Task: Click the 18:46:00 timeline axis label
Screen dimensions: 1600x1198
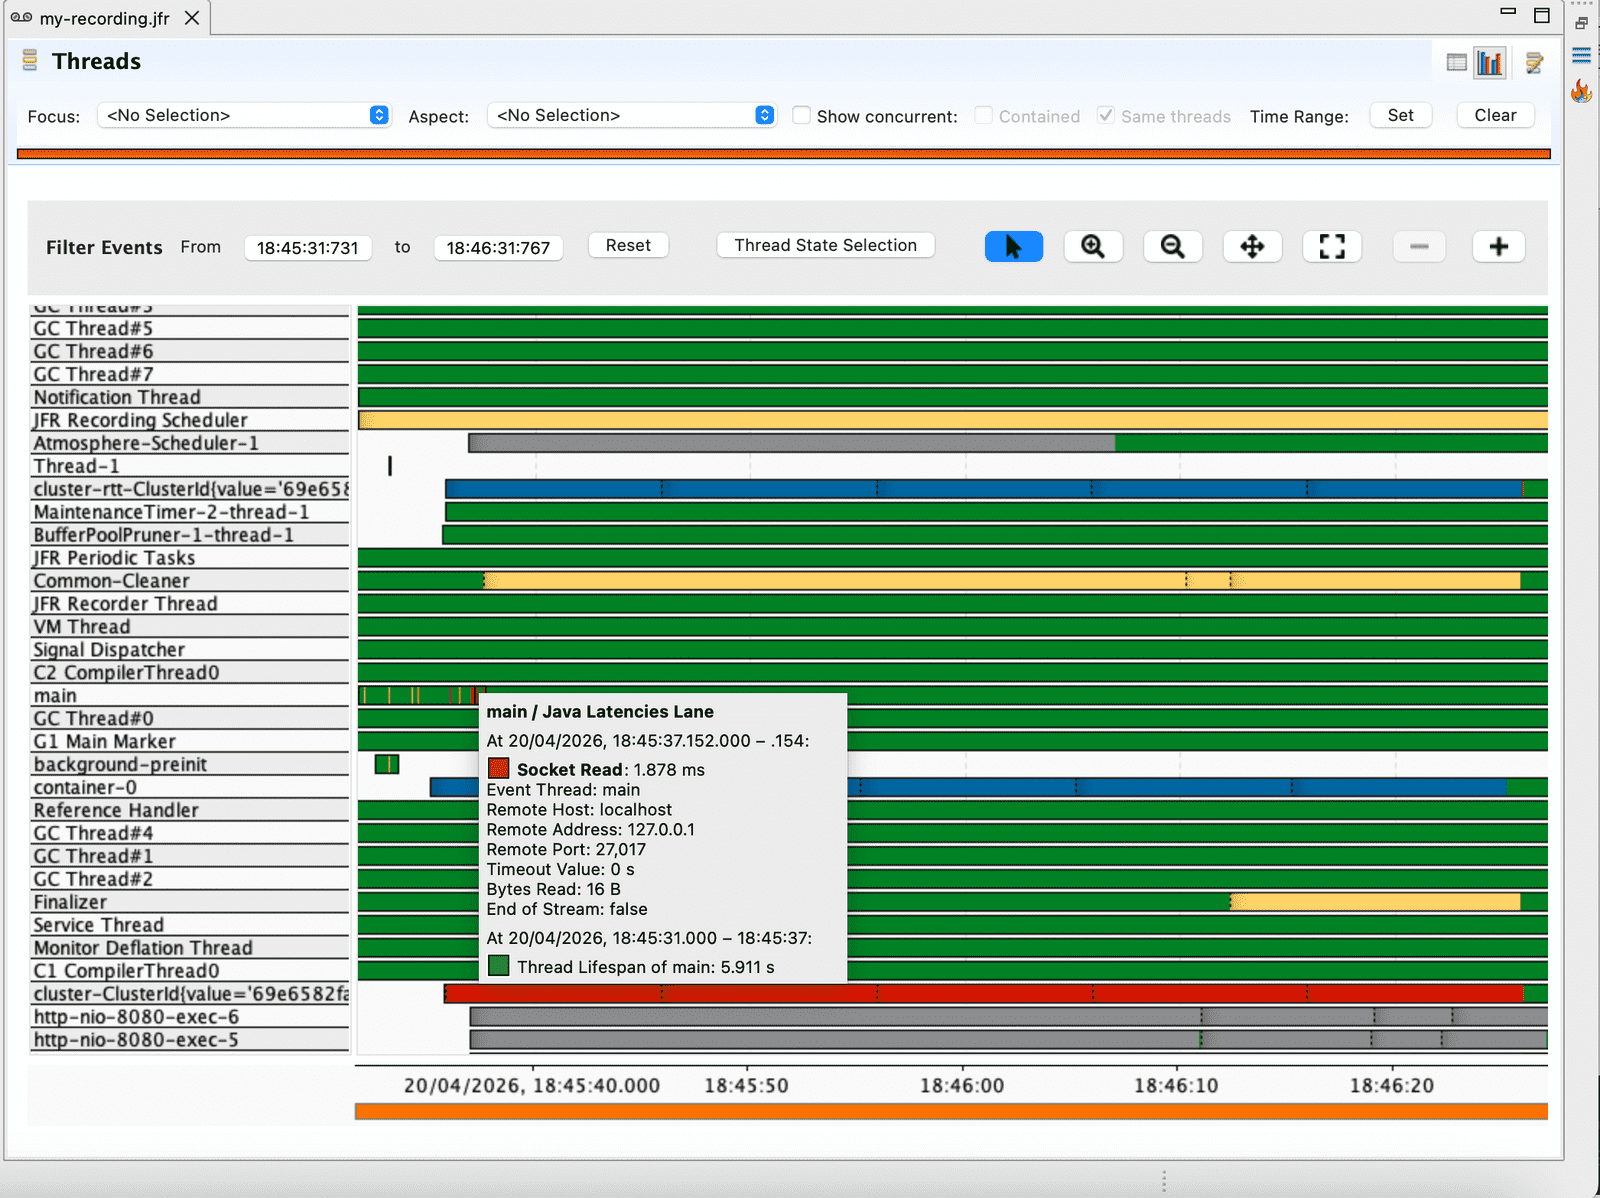Action: (x=962, y=1086)
